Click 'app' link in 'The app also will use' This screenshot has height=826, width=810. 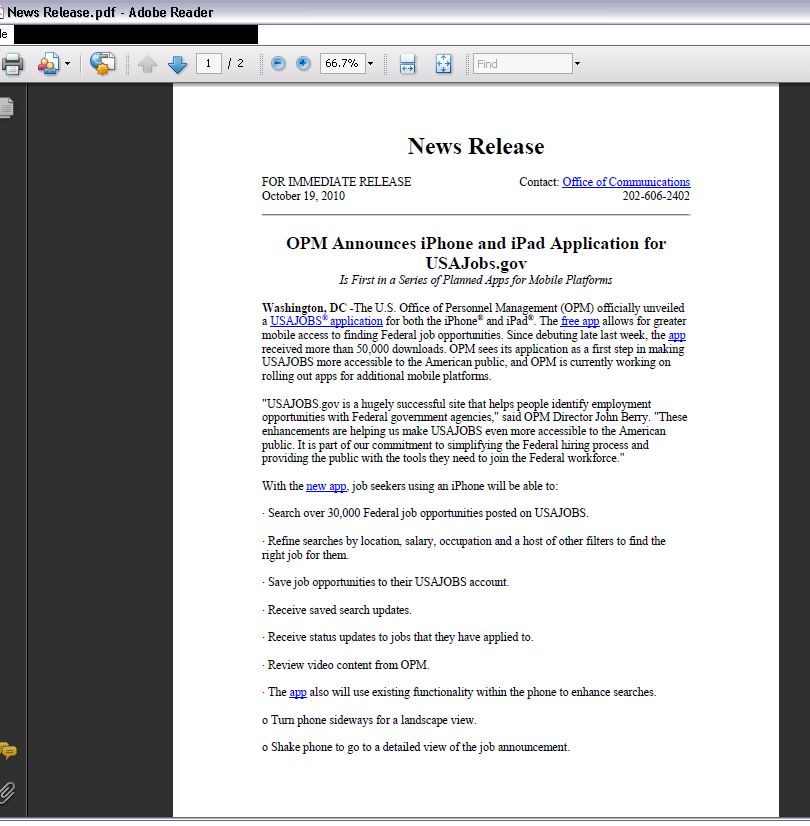coord(298,692)
